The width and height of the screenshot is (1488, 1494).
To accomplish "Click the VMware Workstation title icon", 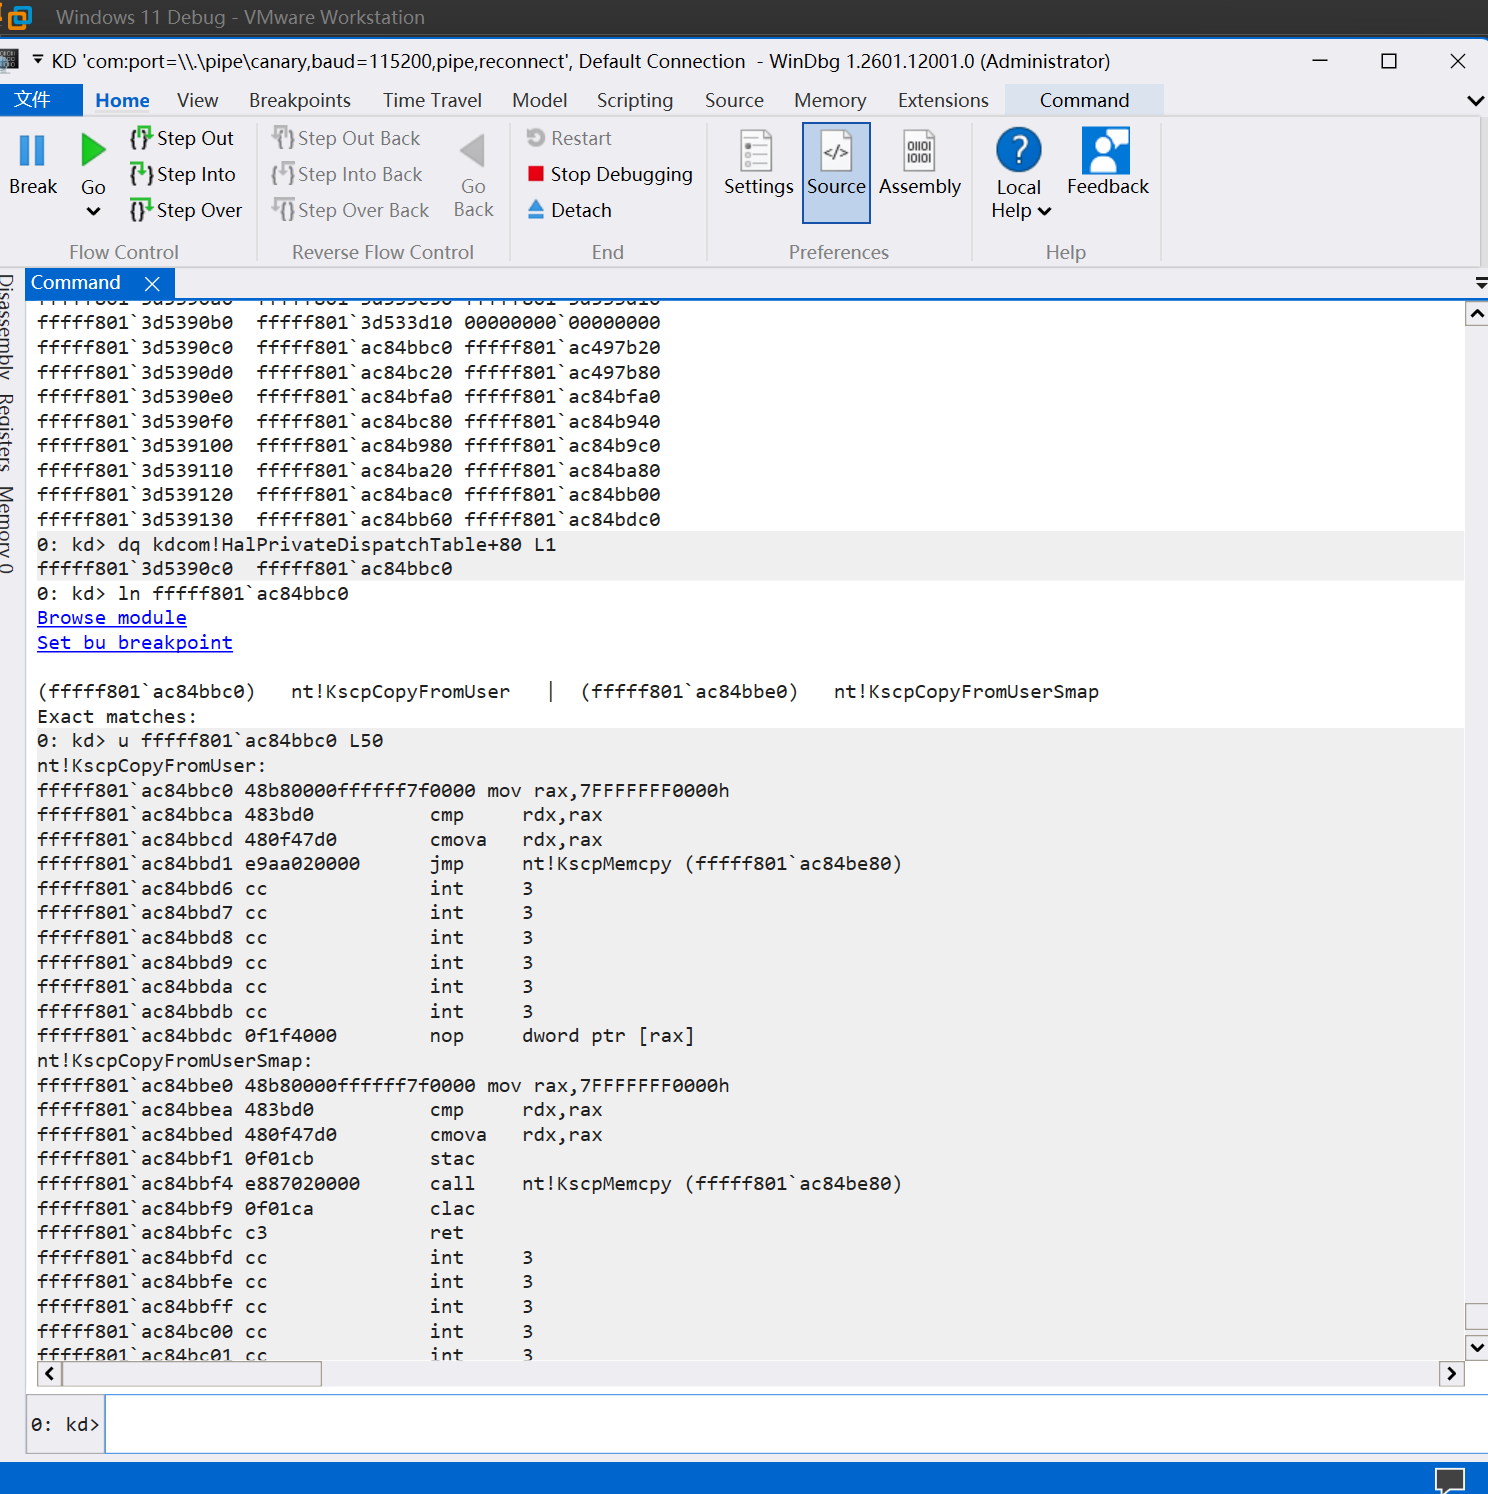I will pyautogui.click(x=18, y=17).
